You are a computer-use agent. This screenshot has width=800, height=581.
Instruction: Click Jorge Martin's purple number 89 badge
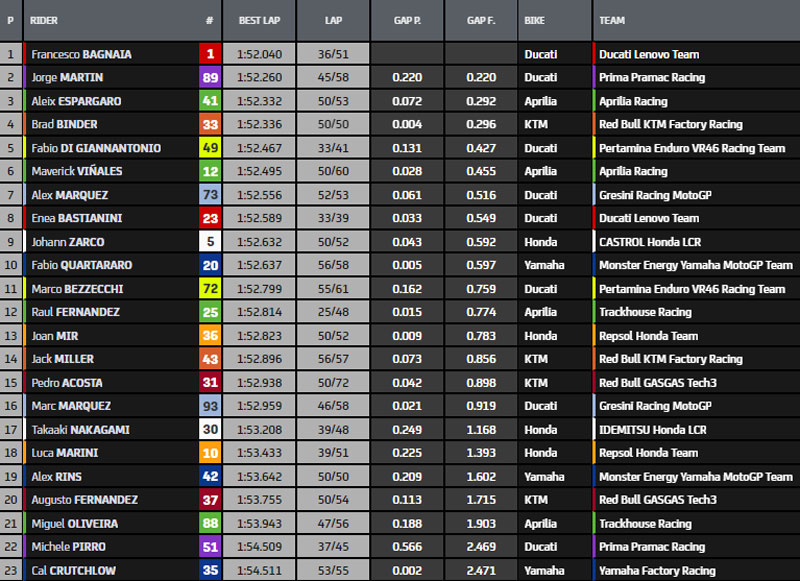click(210, 77)
